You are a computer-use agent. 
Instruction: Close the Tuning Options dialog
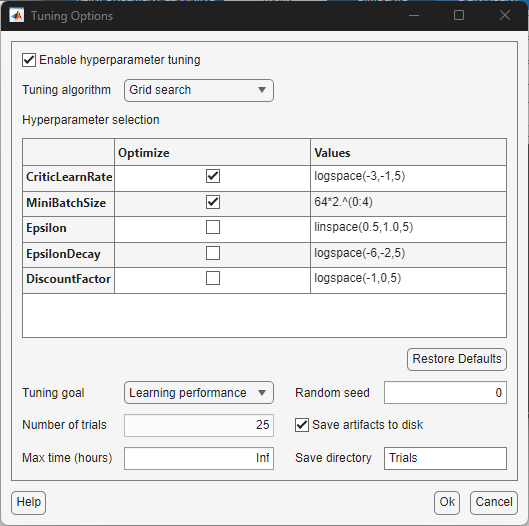[x=505, y=15]
